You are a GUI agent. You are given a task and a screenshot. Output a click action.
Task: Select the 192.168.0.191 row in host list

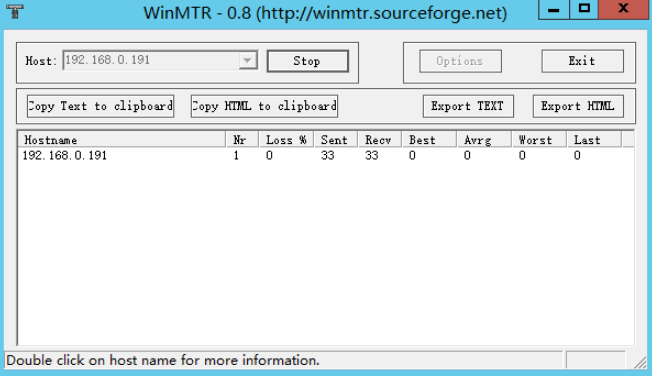pos(326,156)
